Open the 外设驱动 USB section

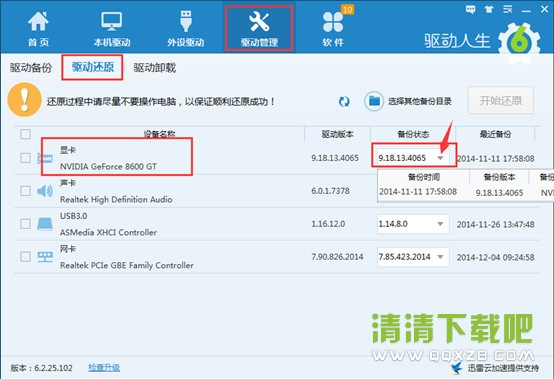185,29
